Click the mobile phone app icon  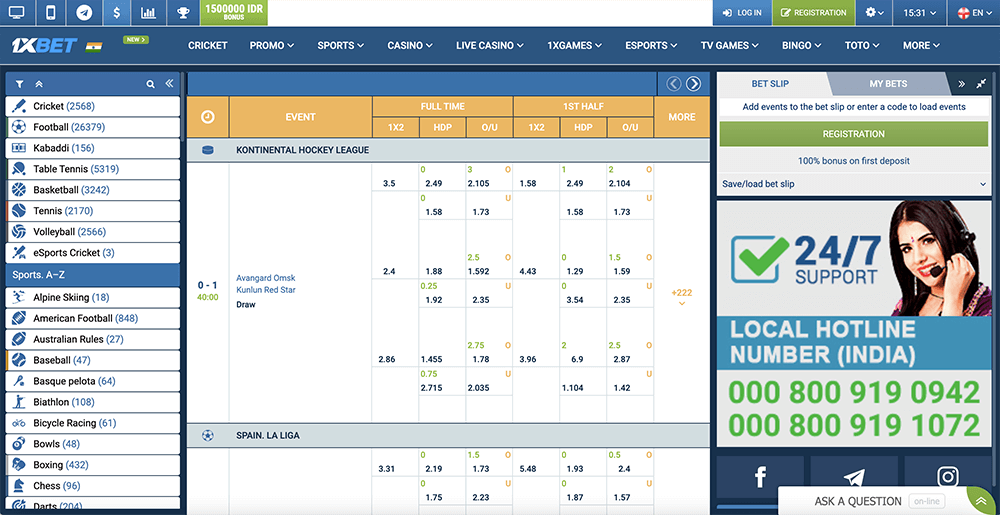[x=50, y=13]
